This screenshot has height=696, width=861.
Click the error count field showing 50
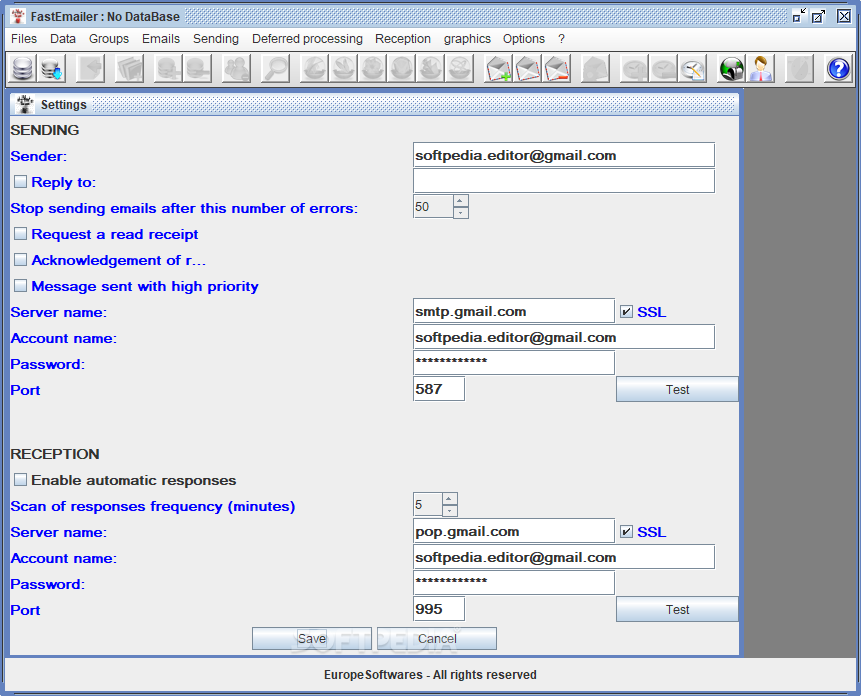pos(433,206)
